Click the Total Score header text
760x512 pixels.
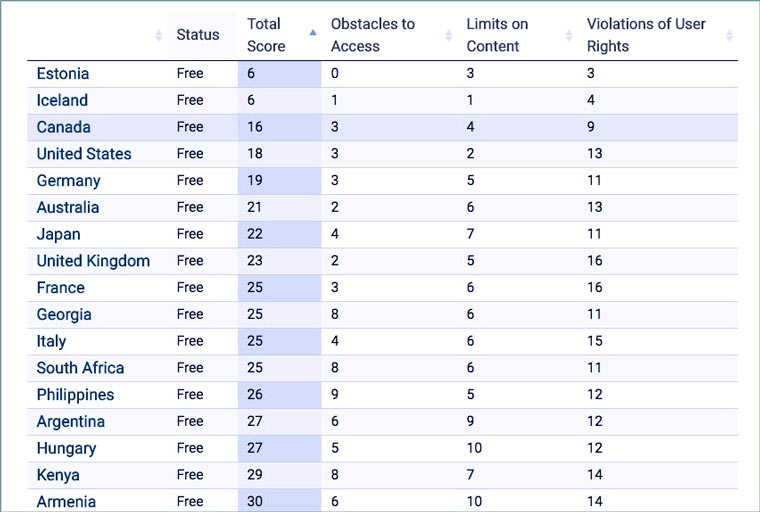[266, 35]
